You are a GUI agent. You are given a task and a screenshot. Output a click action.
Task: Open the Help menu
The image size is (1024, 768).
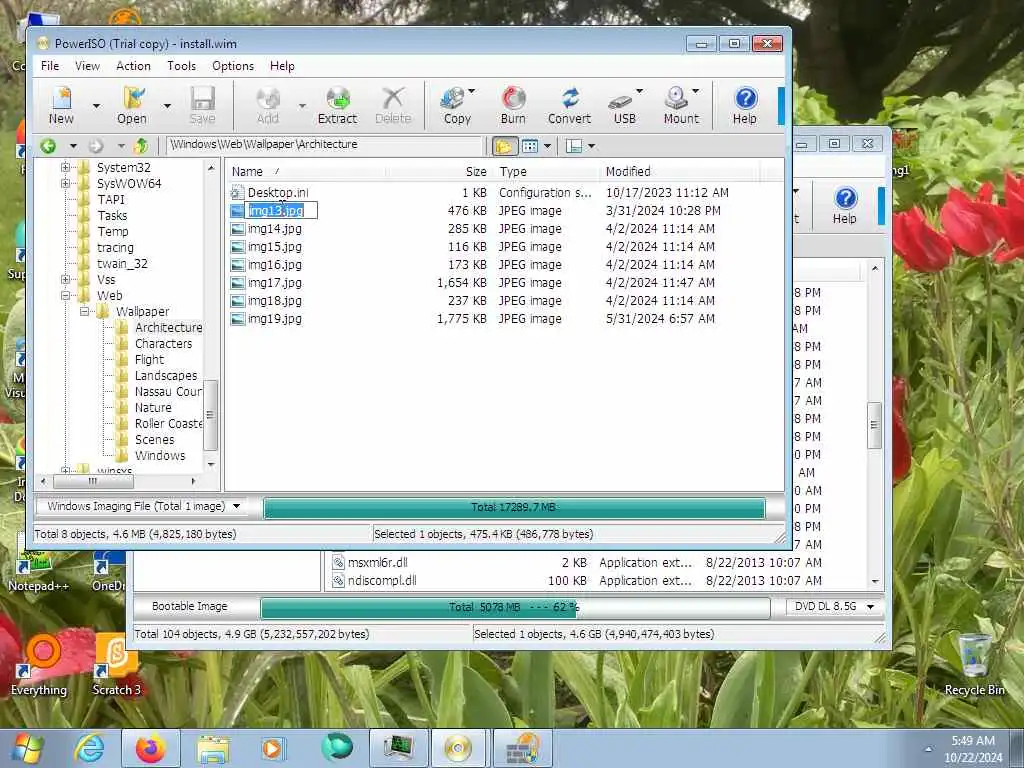click(282, 66)
